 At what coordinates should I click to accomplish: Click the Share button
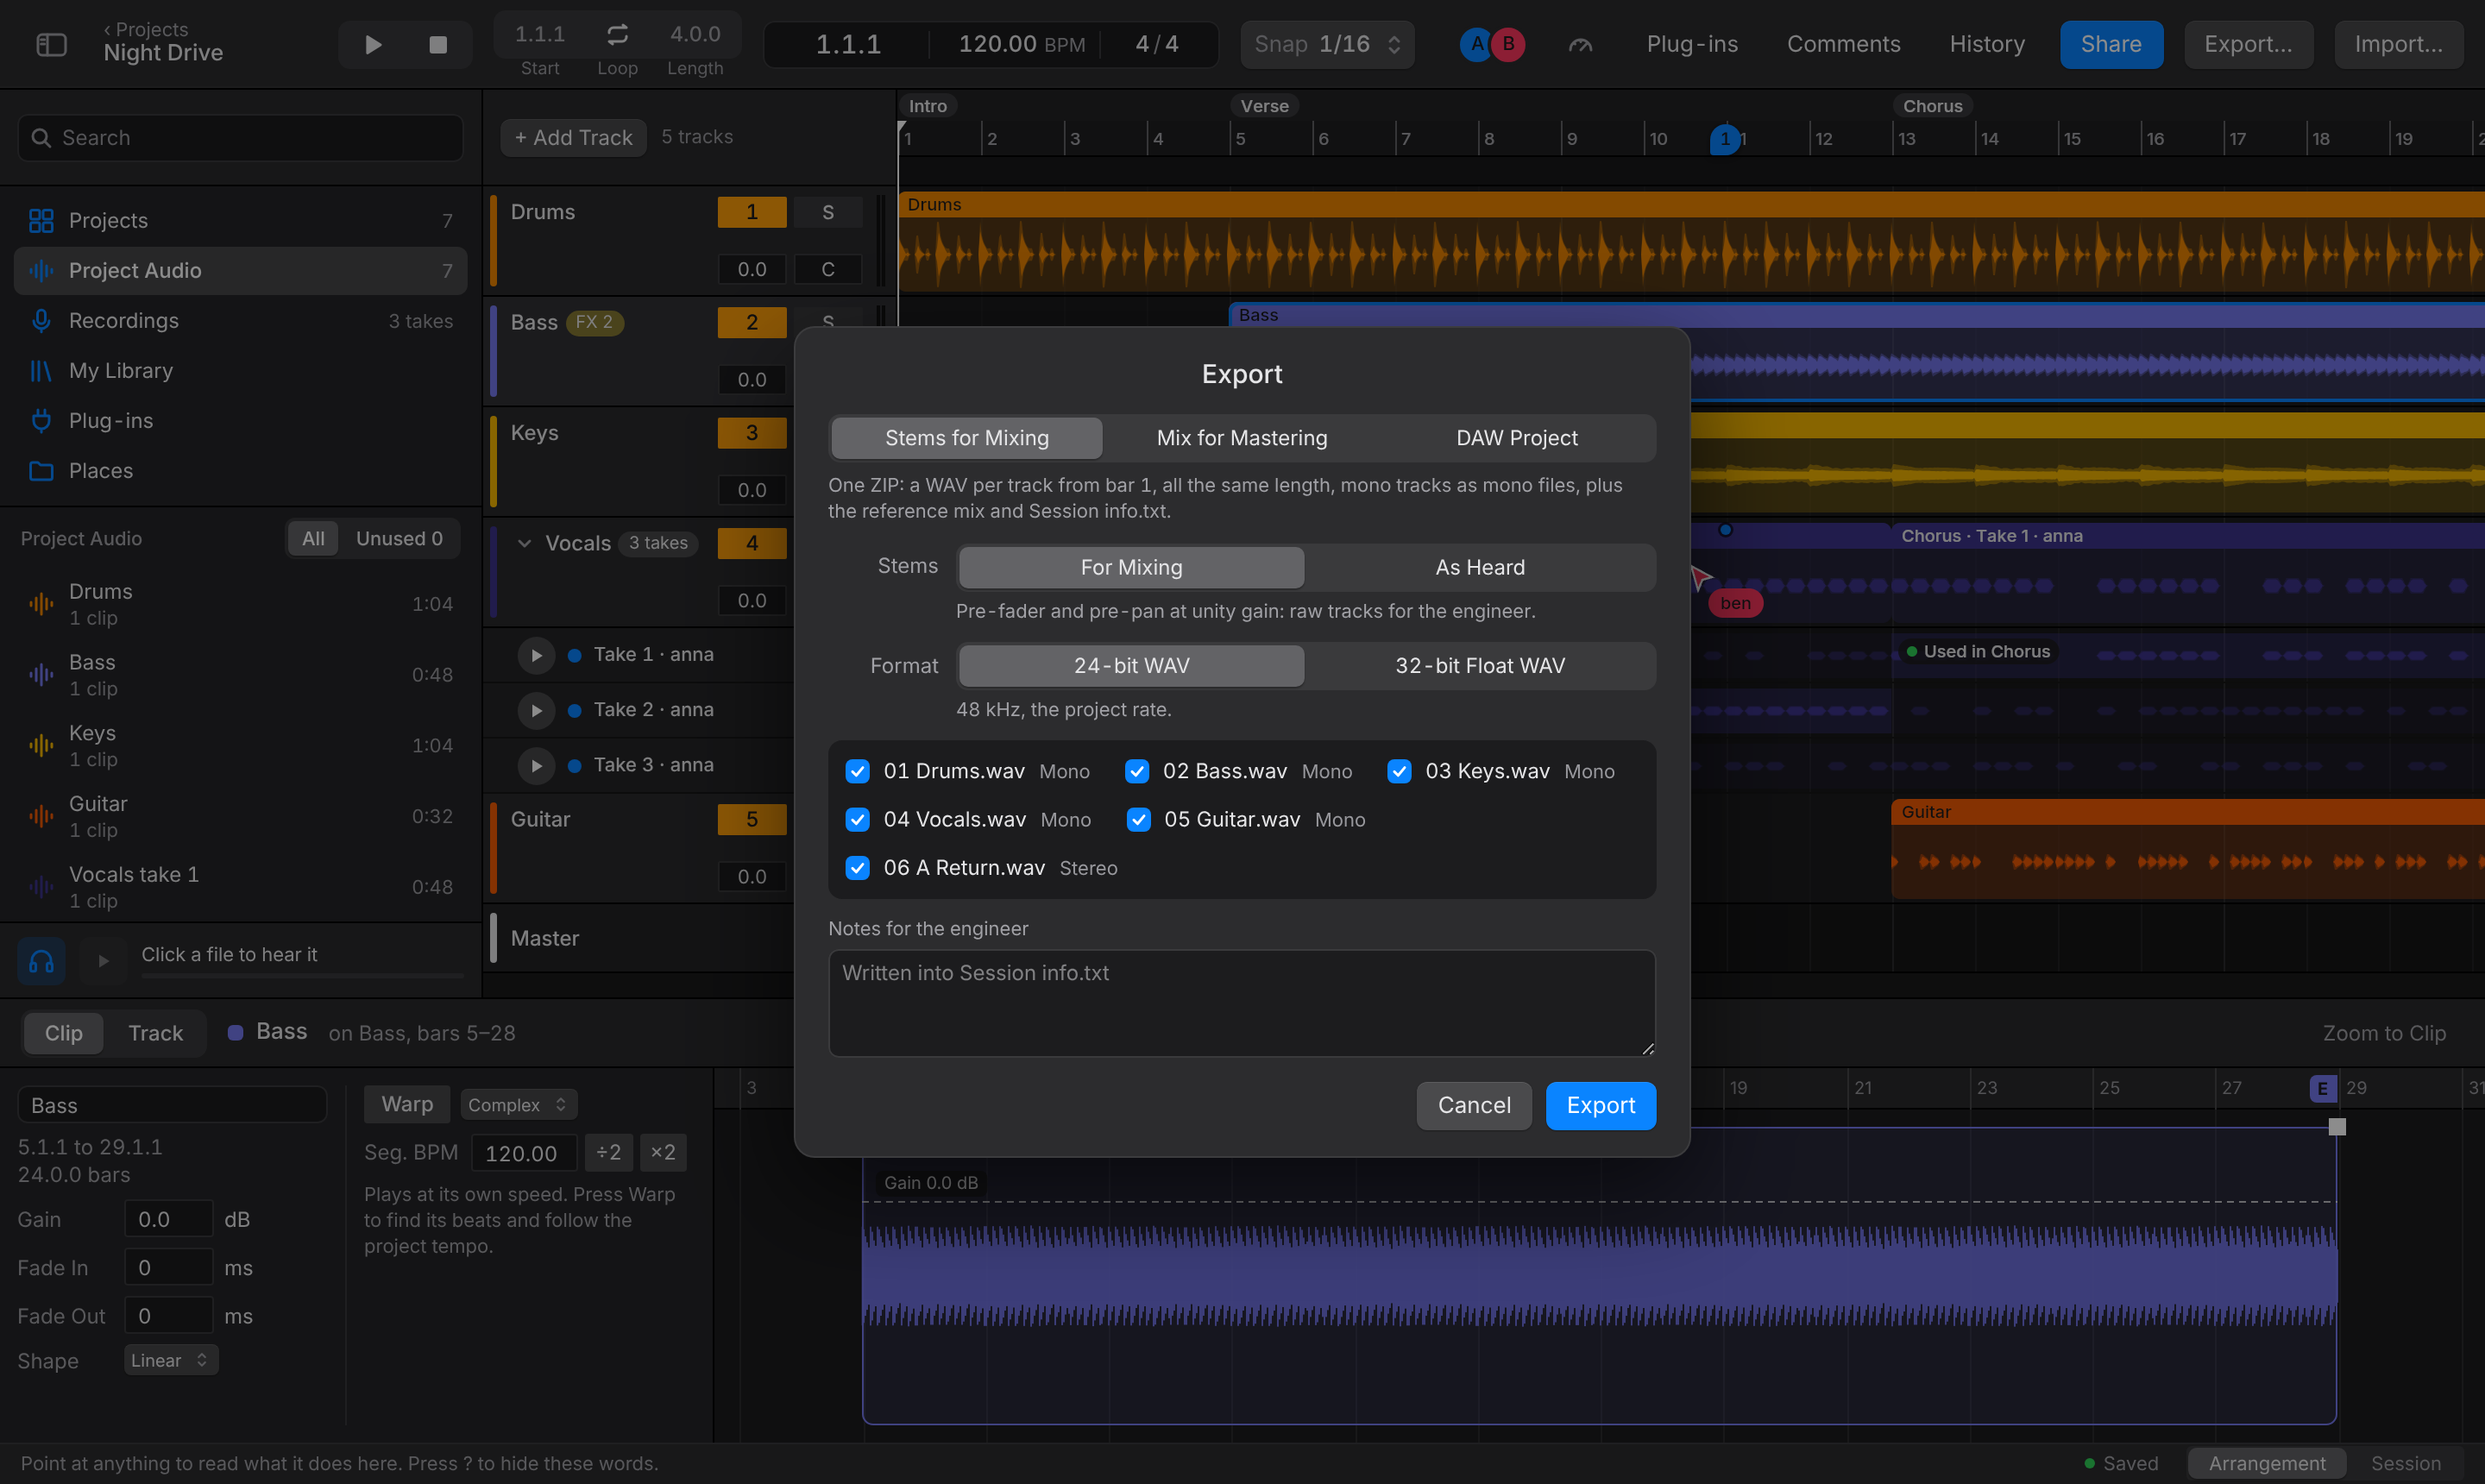click(x=2110, y=44)
